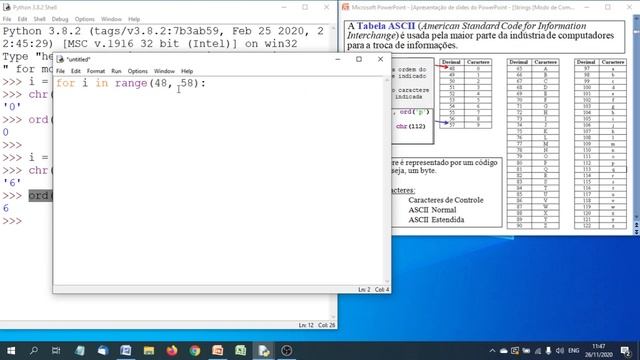Click Ln: 12 in the Shell status bar

pos(306,325)
